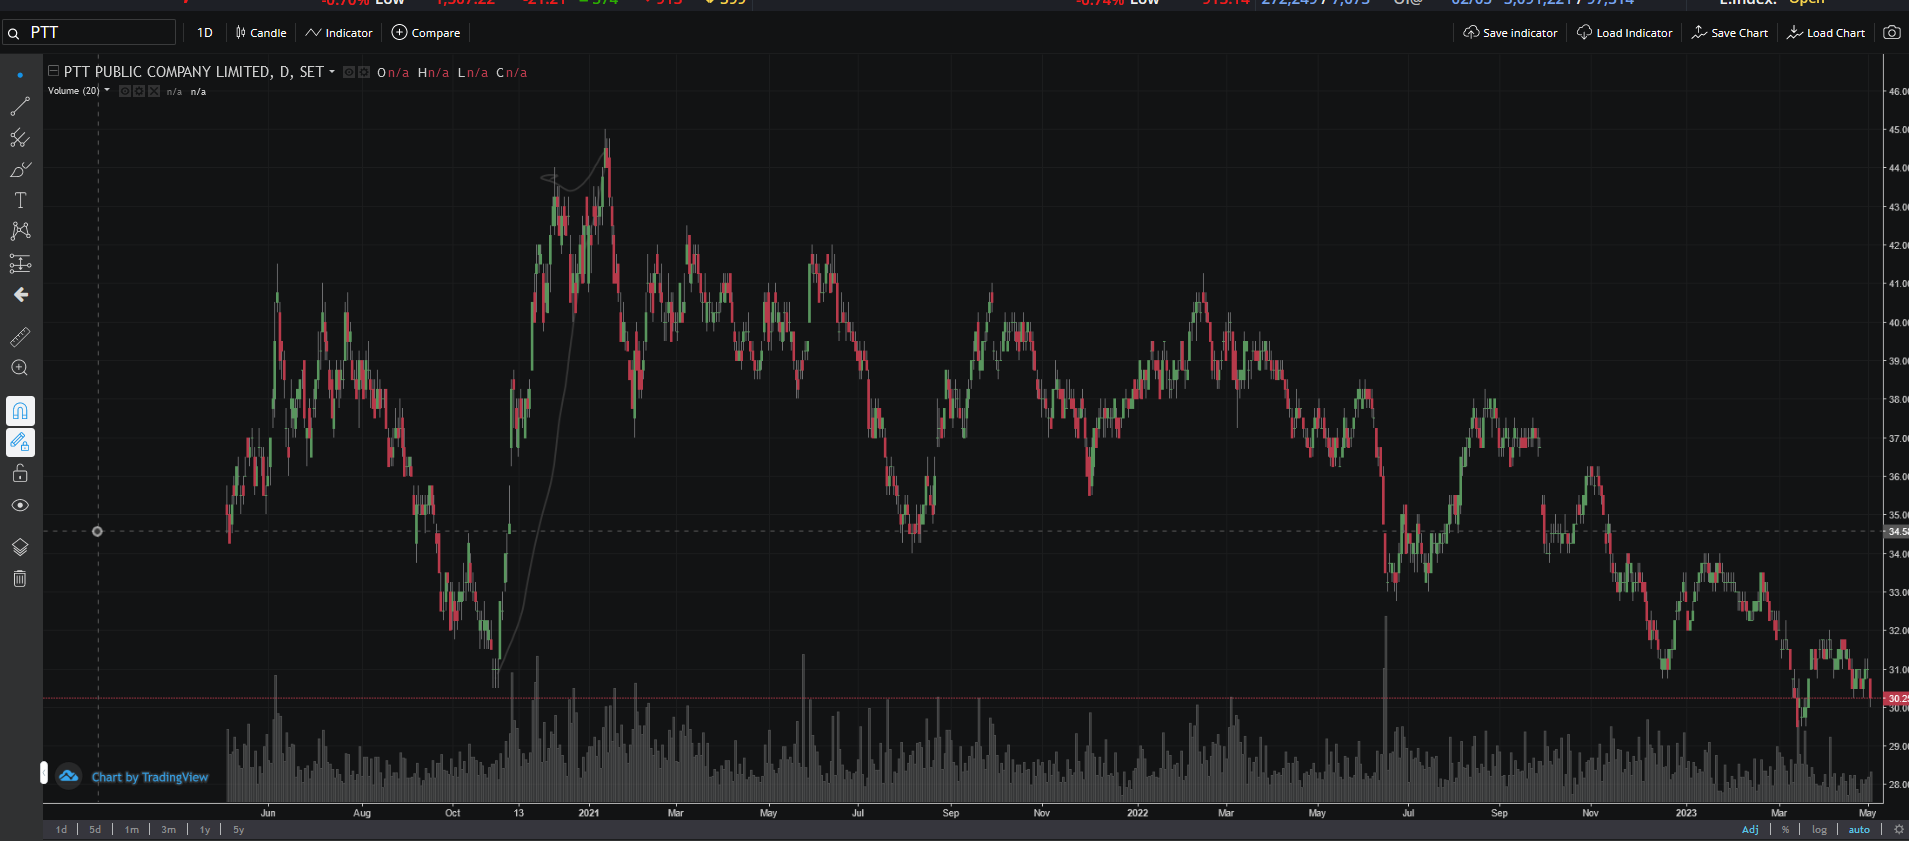The image size is (1909, 841).
Task: Click Load Indicator
Action: click(1624, 33)
